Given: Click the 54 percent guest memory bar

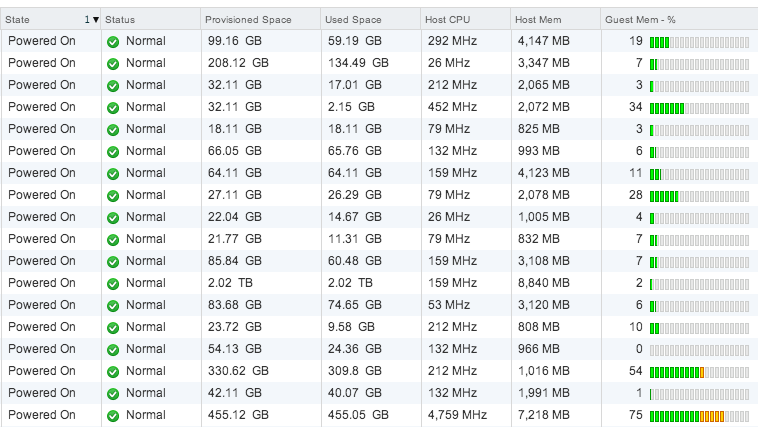Looking at the screenshot, I should coord(699,371).
